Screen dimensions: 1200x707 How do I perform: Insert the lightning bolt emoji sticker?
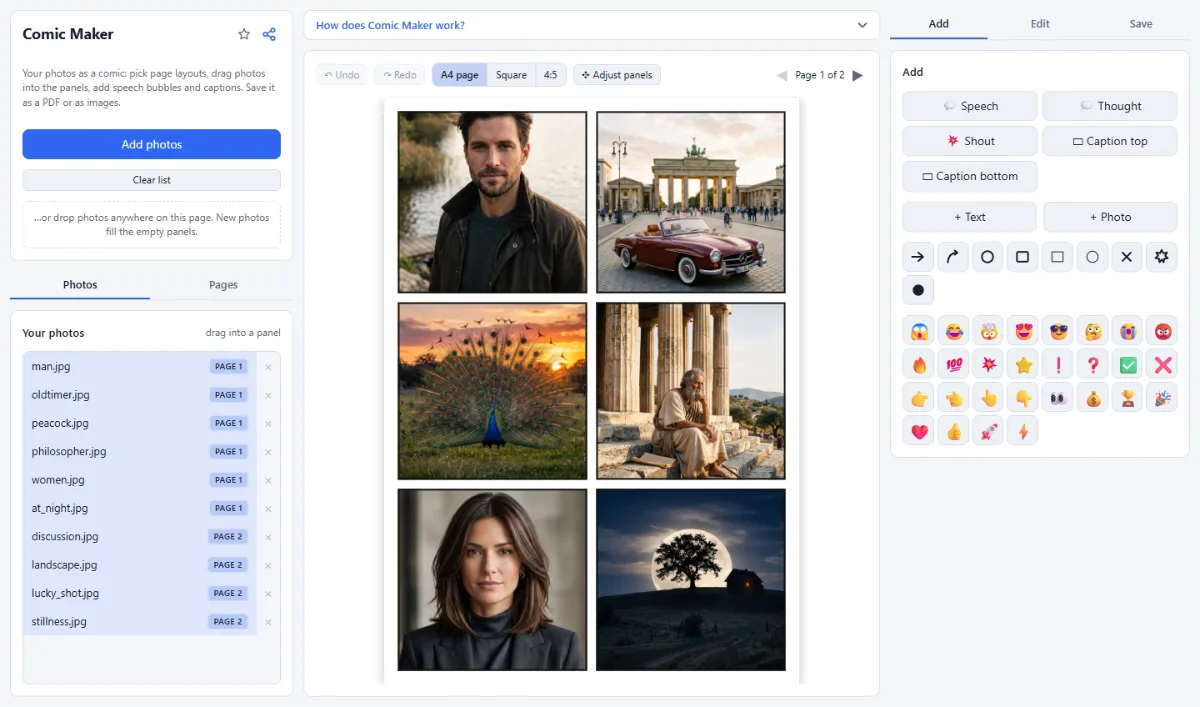click(1023, 432)
